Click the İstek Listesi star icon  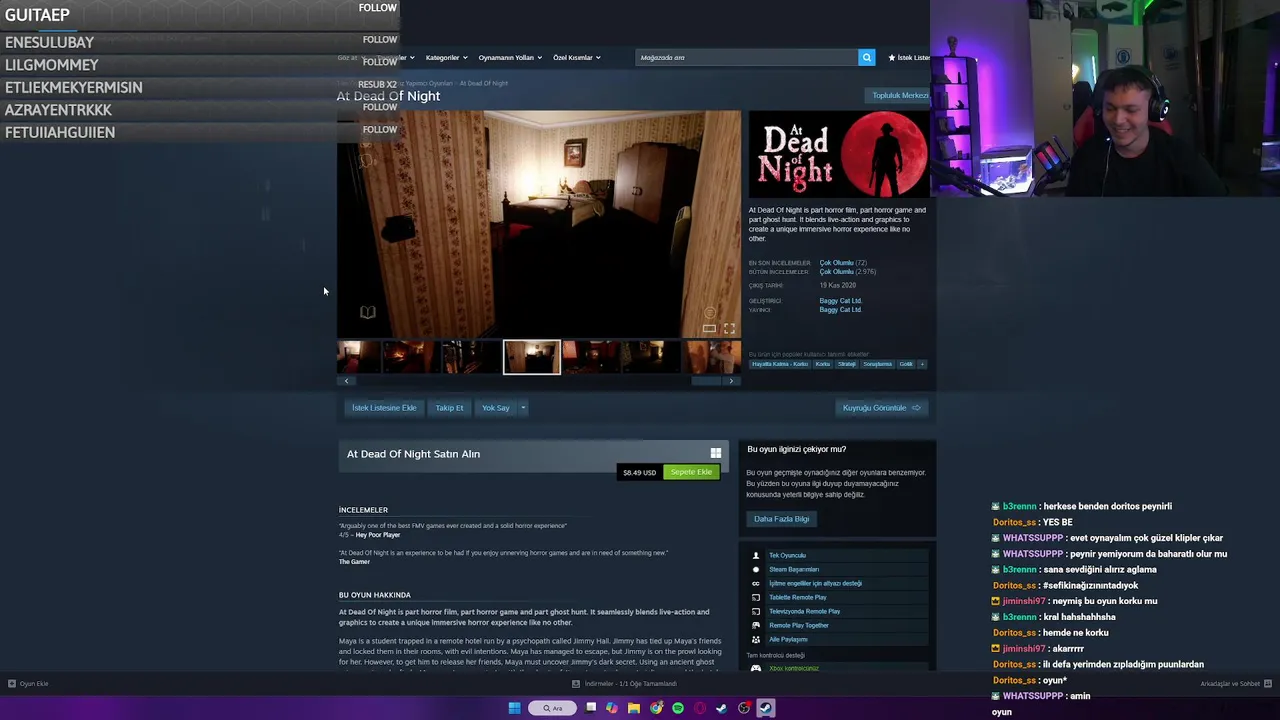pos(891,58)
